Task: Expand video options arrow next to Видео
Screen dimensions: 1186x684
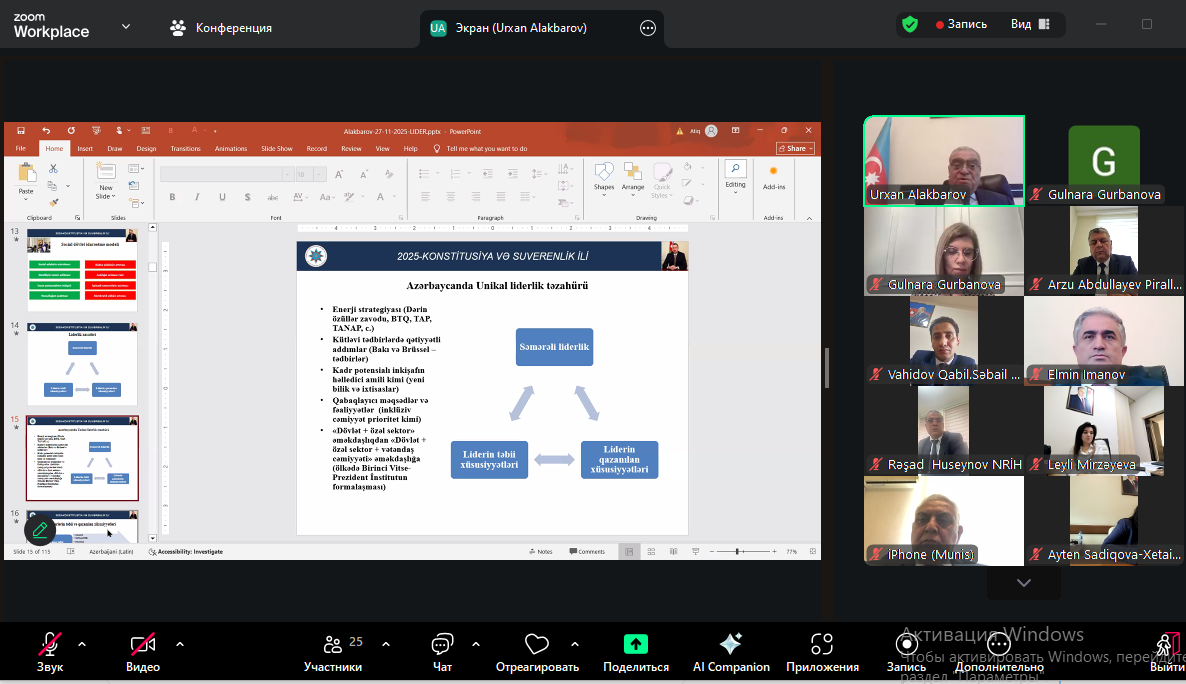Action: coord(180,644)
